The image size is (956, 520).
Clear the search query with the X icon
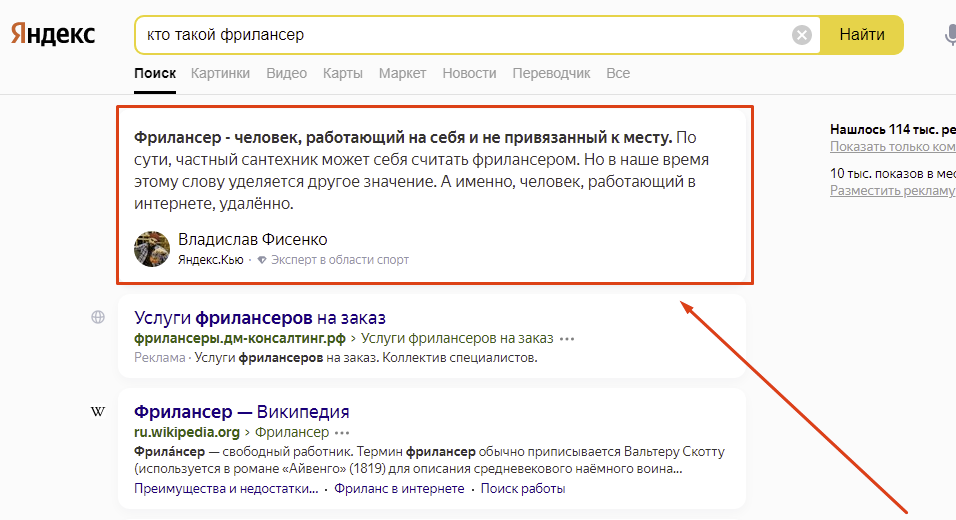802,35
